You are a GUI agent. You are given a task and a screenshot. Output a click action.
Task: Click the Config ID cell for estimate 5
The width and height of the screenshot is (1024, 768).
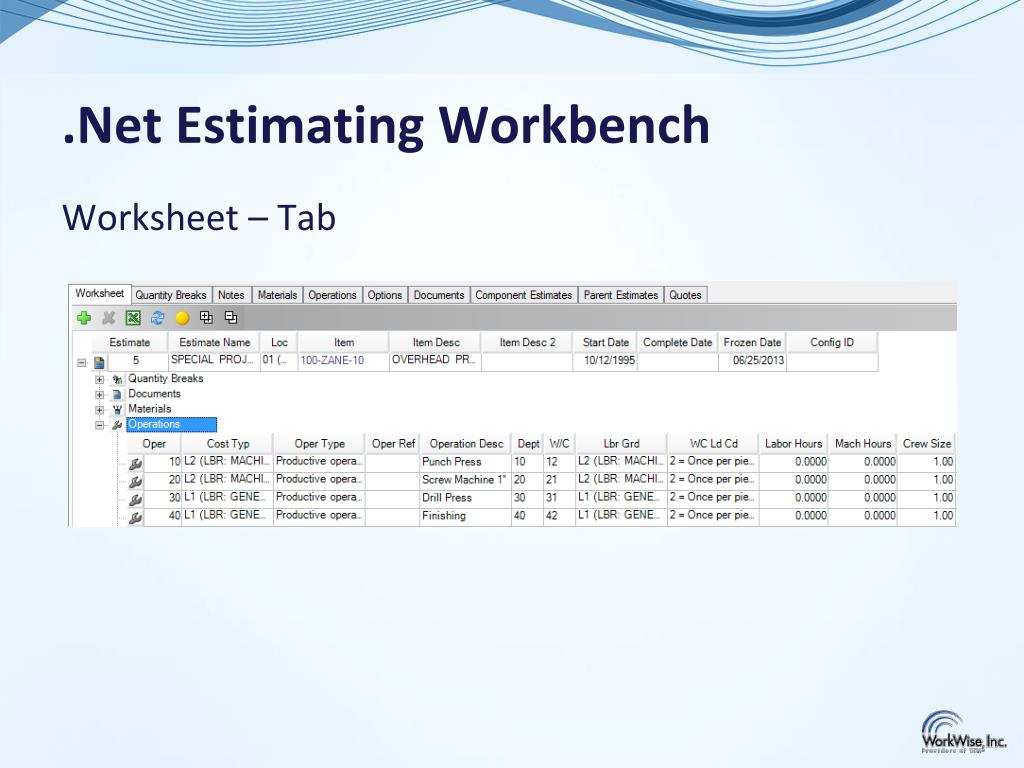[x=832, y=360]
